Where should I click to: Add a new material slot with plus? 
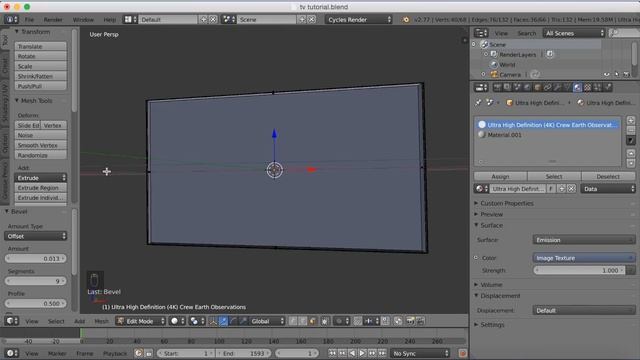coord(631,120)
